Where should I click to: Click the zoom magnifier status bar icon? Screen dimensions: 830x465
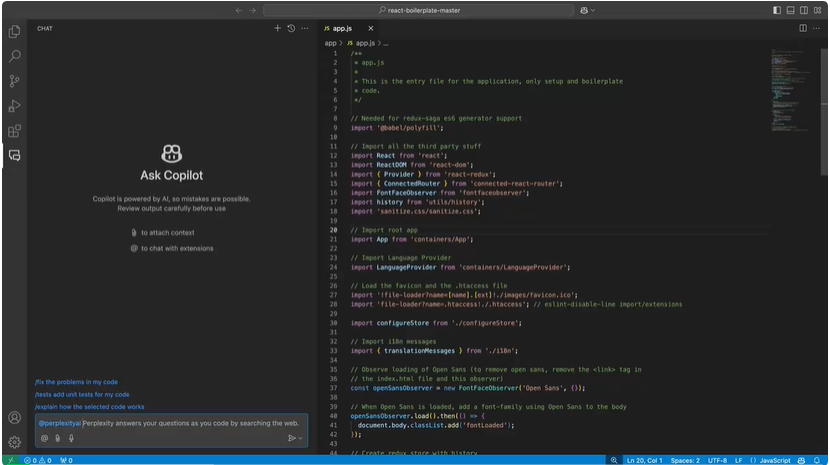point(614,460)
